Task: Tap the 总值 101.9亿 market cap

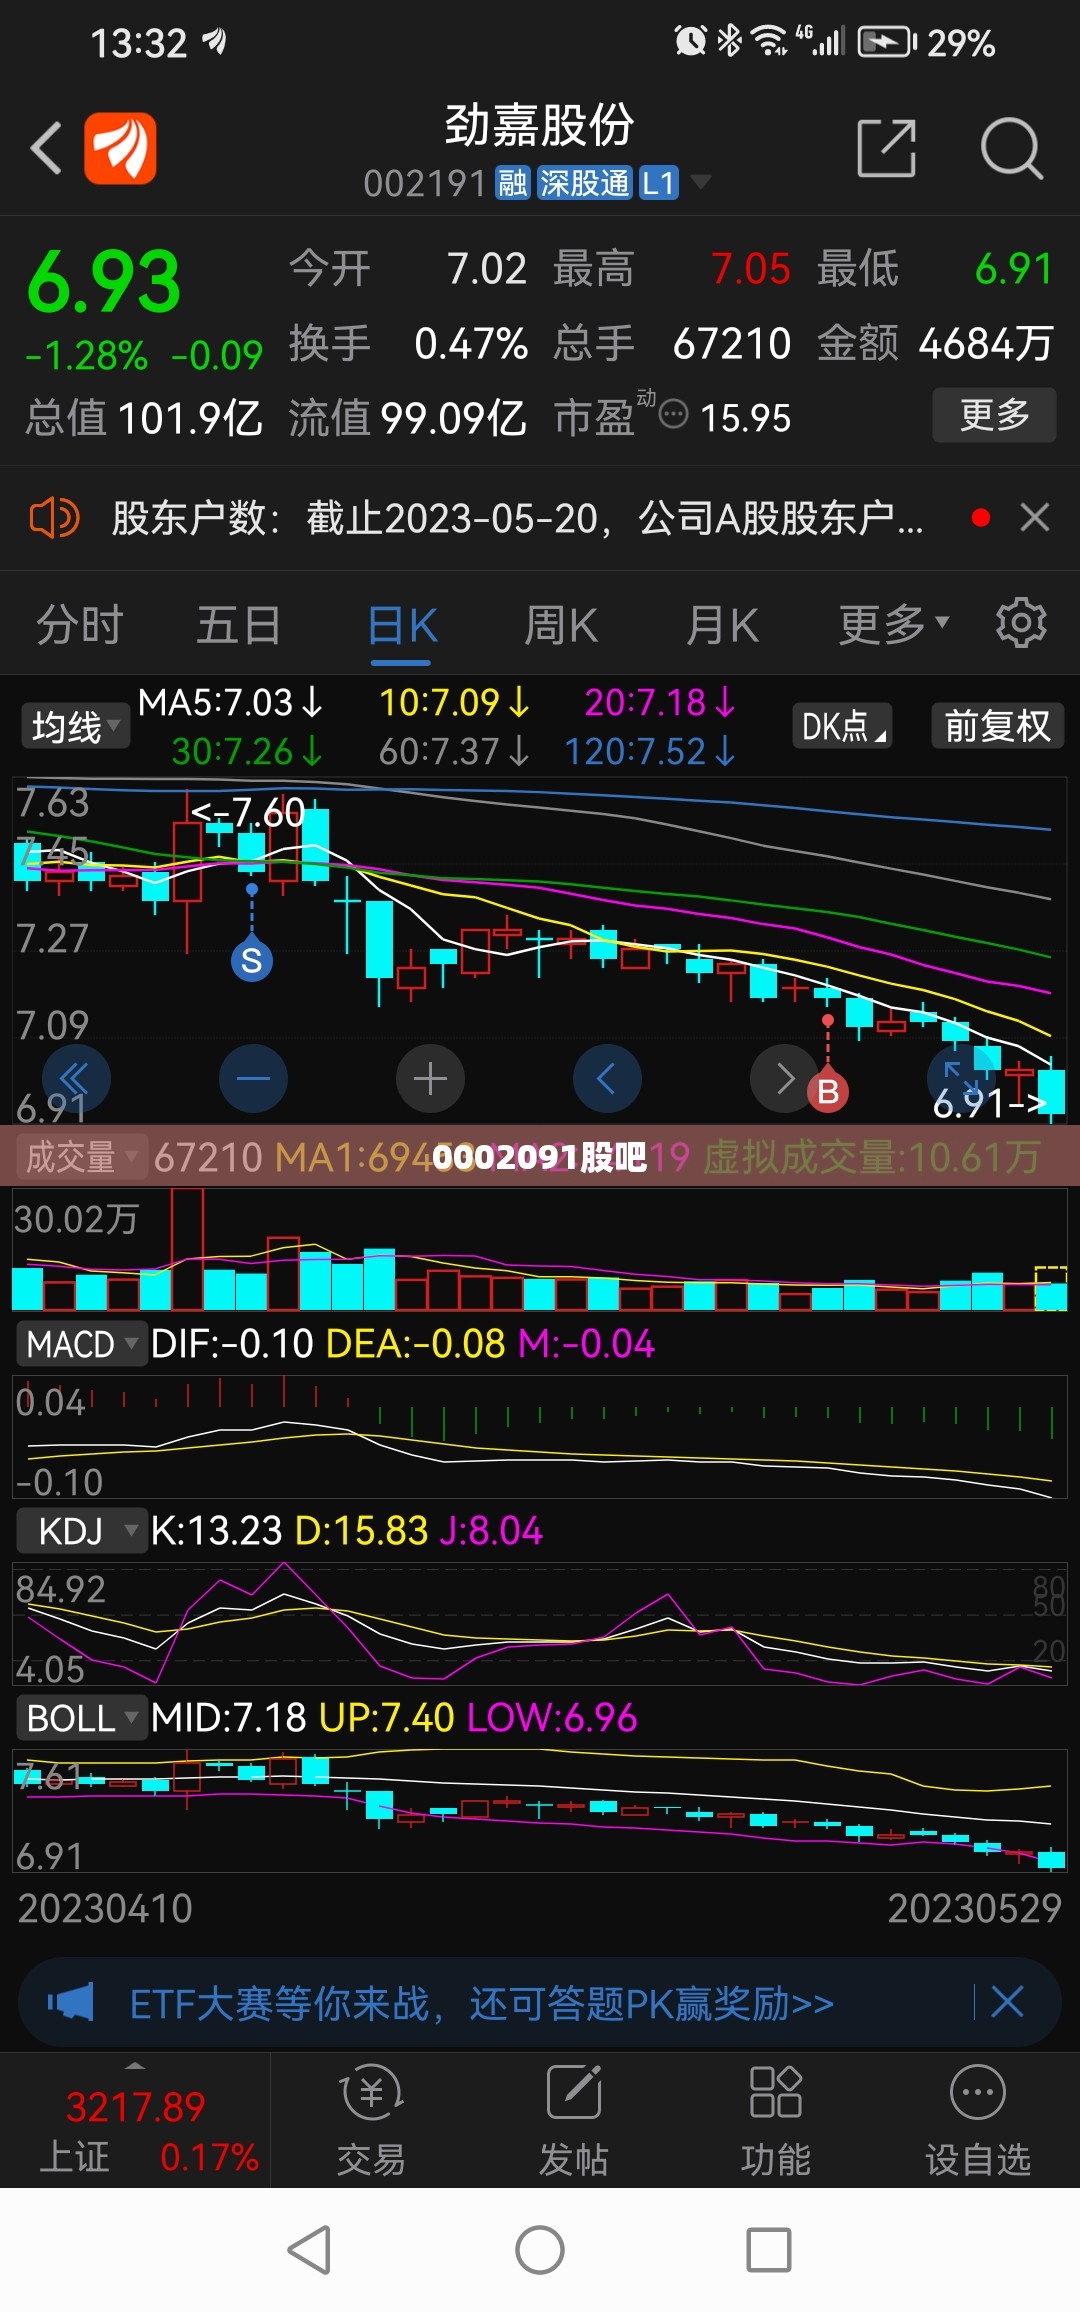Action: pyautogui.click(x=144, y=417)
